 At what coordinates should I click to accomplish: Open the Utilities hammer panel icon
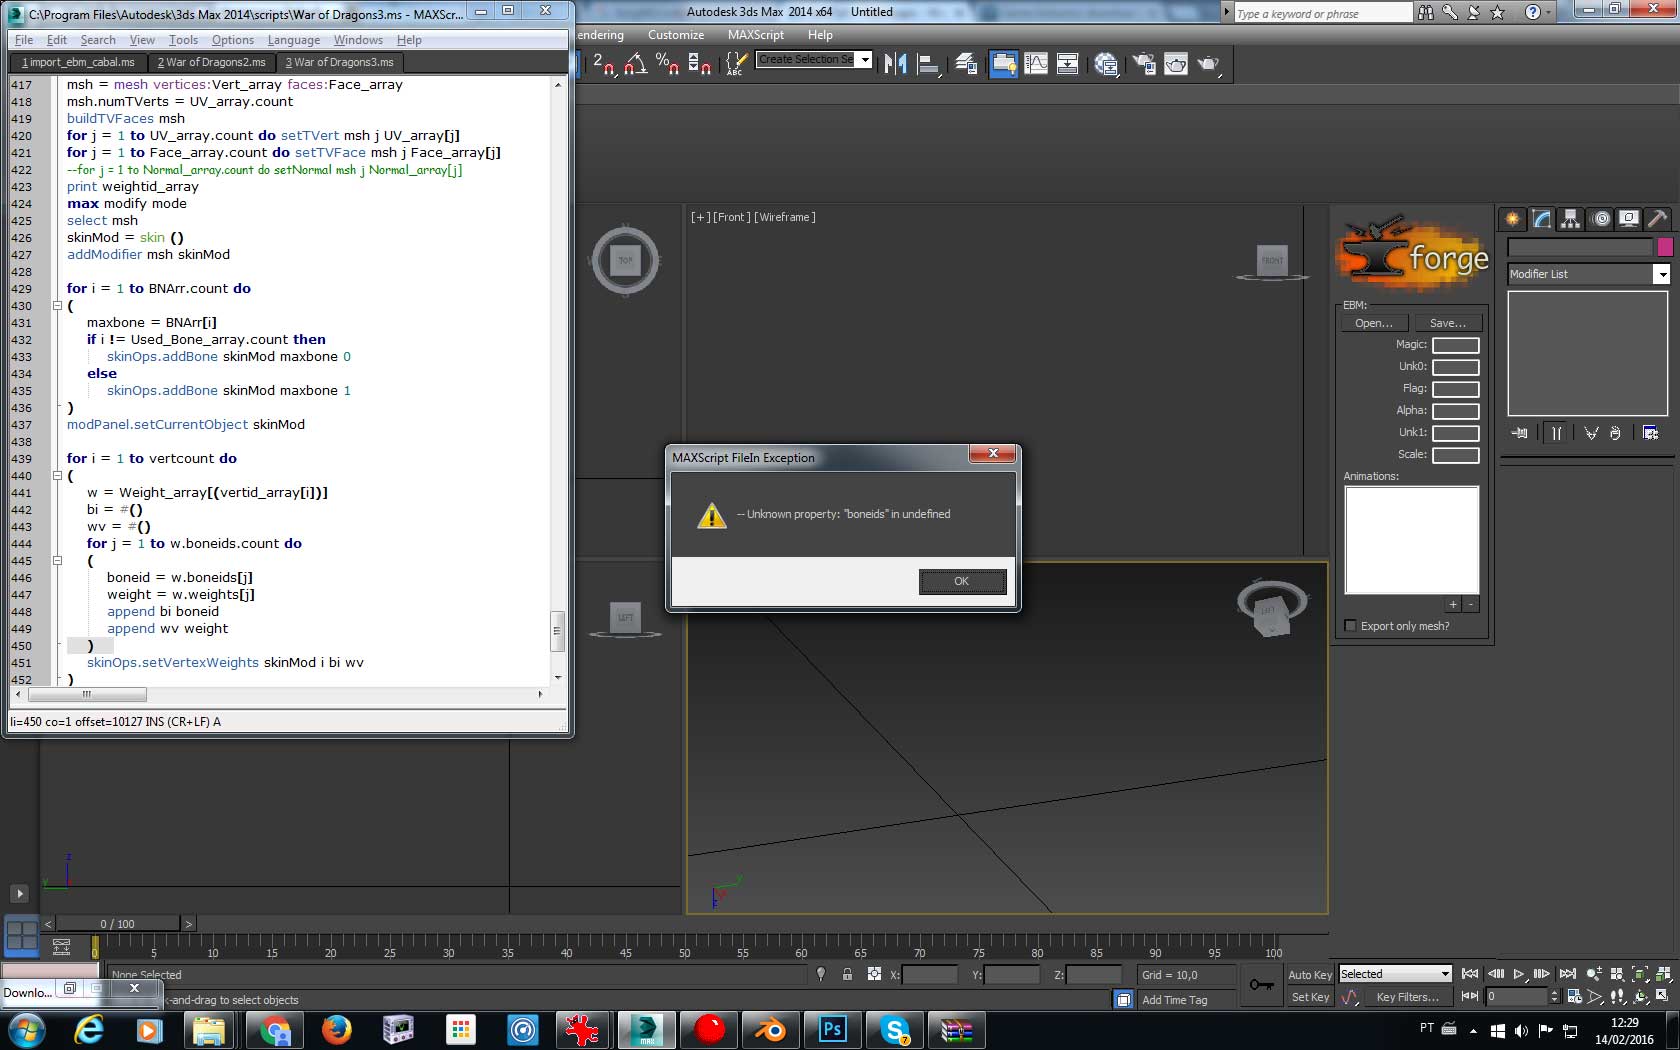point(1657,219)
